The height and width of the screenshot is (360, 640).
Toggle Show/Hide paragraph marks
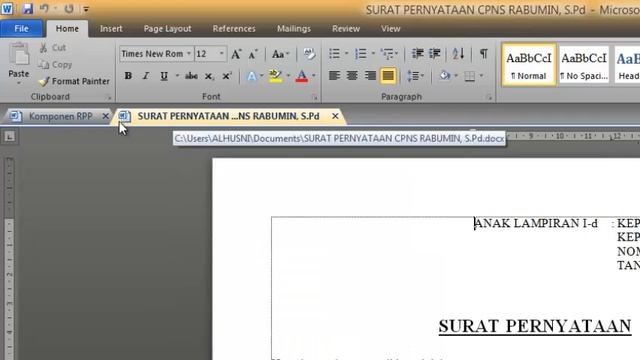click(x=484, y=53)
